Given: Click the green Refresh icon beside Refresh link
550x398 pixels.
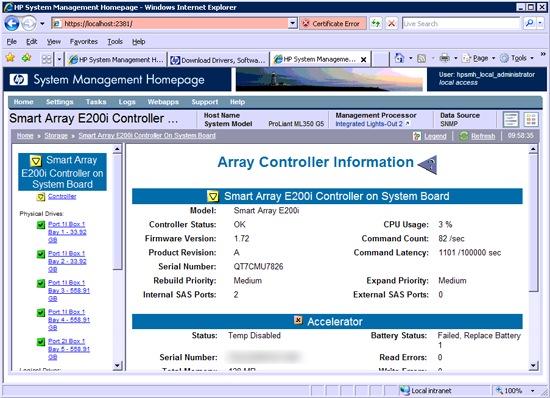Looking at the screenshot, I should point(464,136).
